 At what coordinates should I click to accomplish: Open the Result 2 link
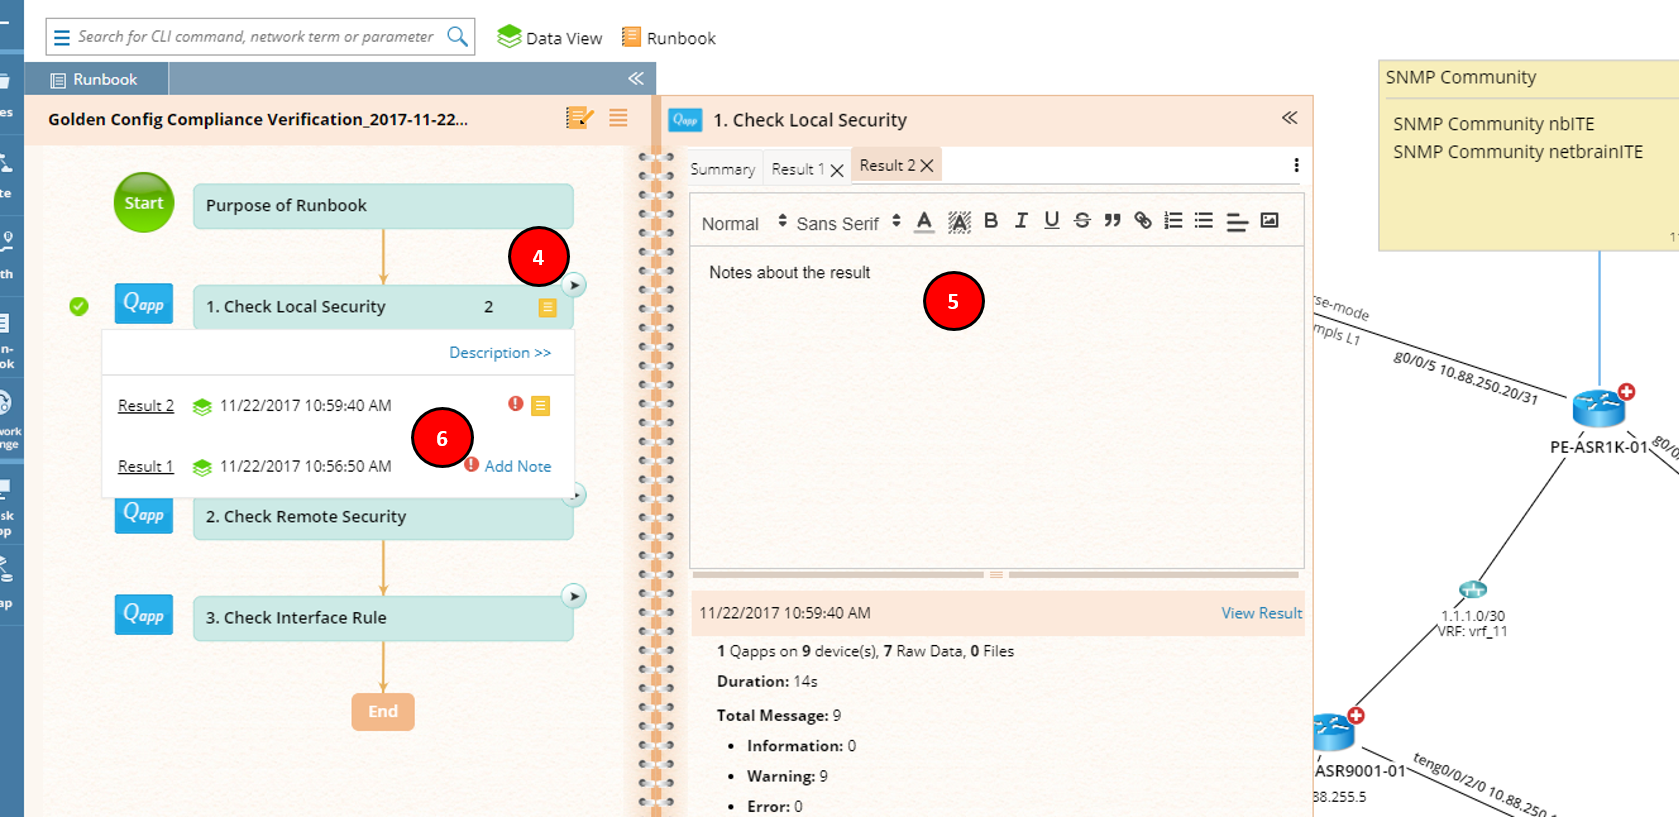tap(146, 406)
